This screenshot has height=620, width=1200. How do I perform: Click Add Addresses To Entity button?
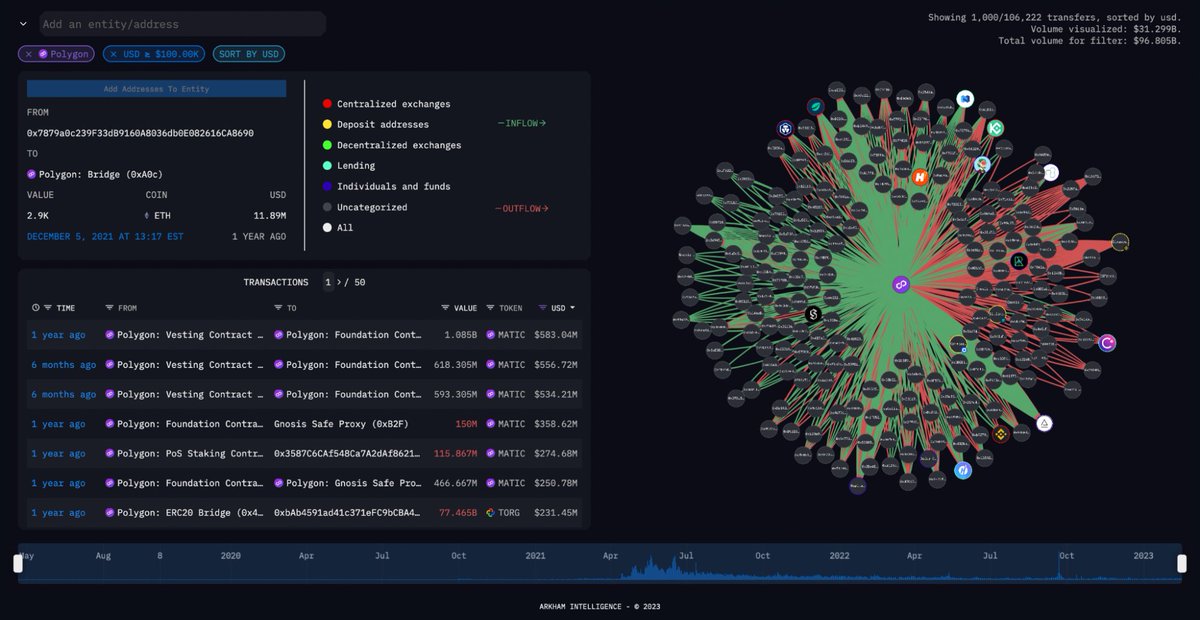(x=157, y=89)
